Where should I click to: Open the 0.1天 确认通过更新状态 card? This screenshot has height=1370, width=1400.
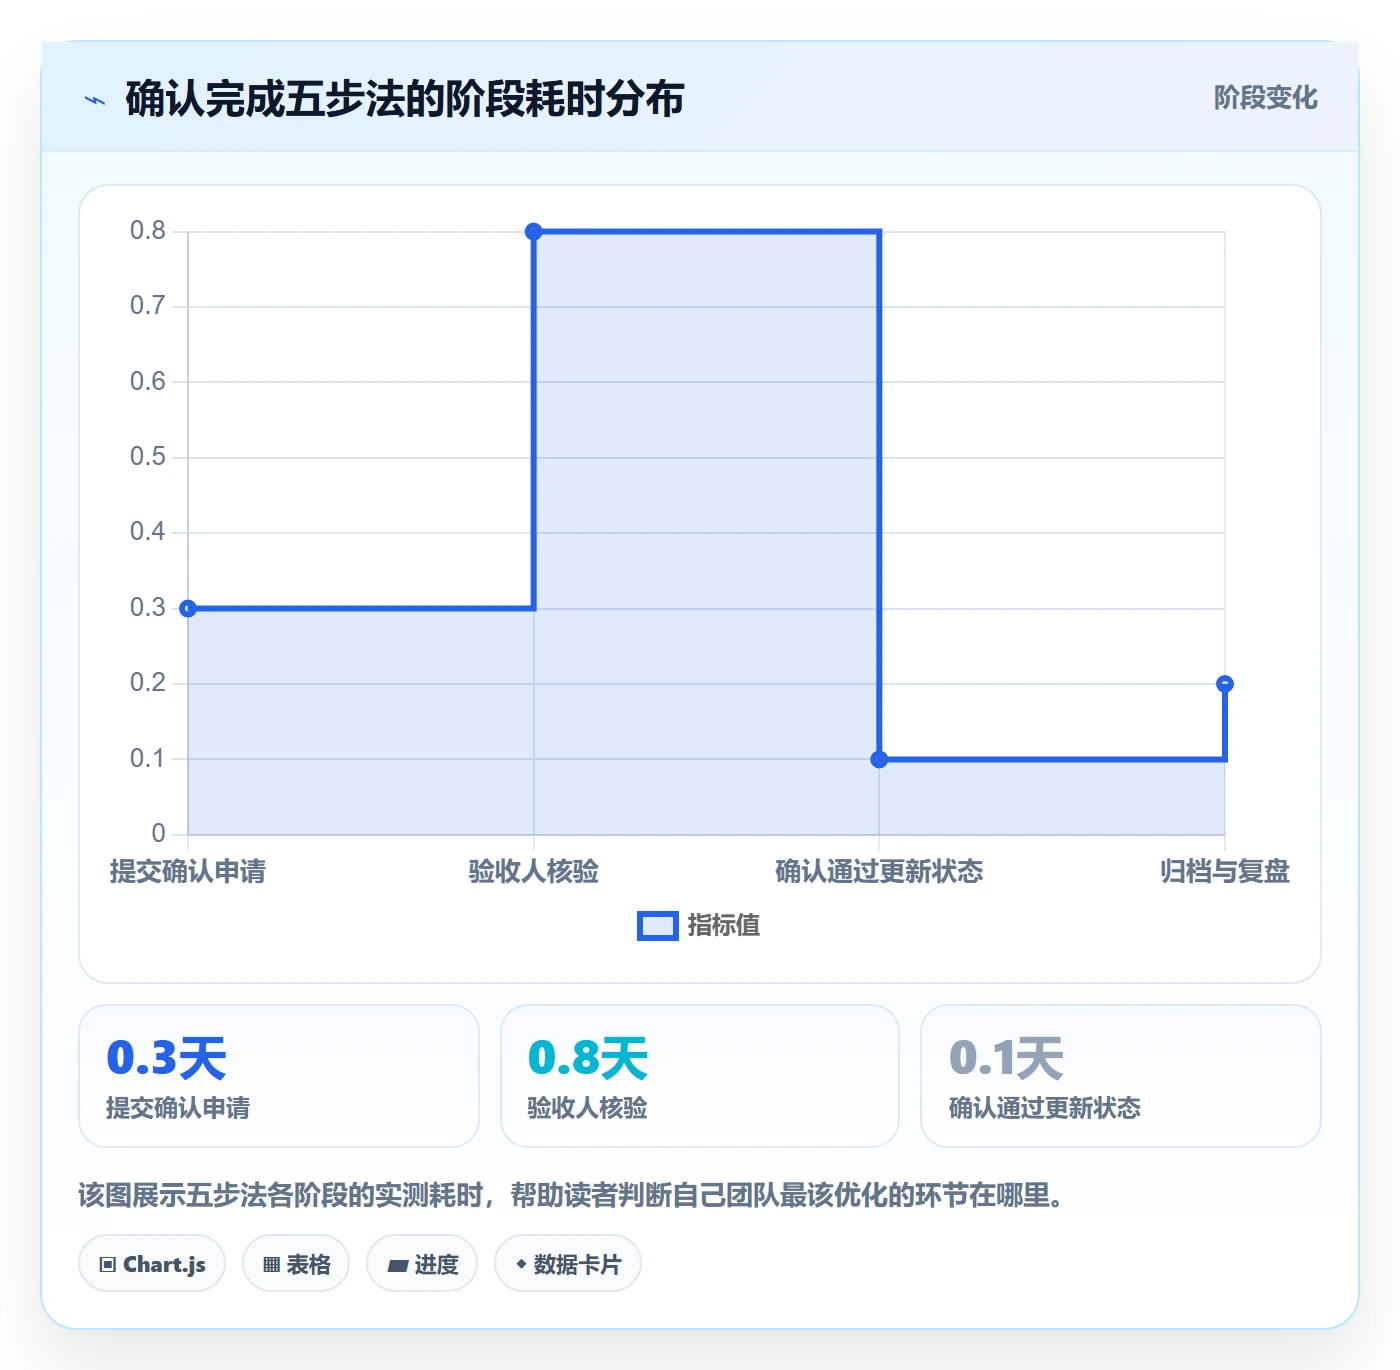pos(1121,1076)
